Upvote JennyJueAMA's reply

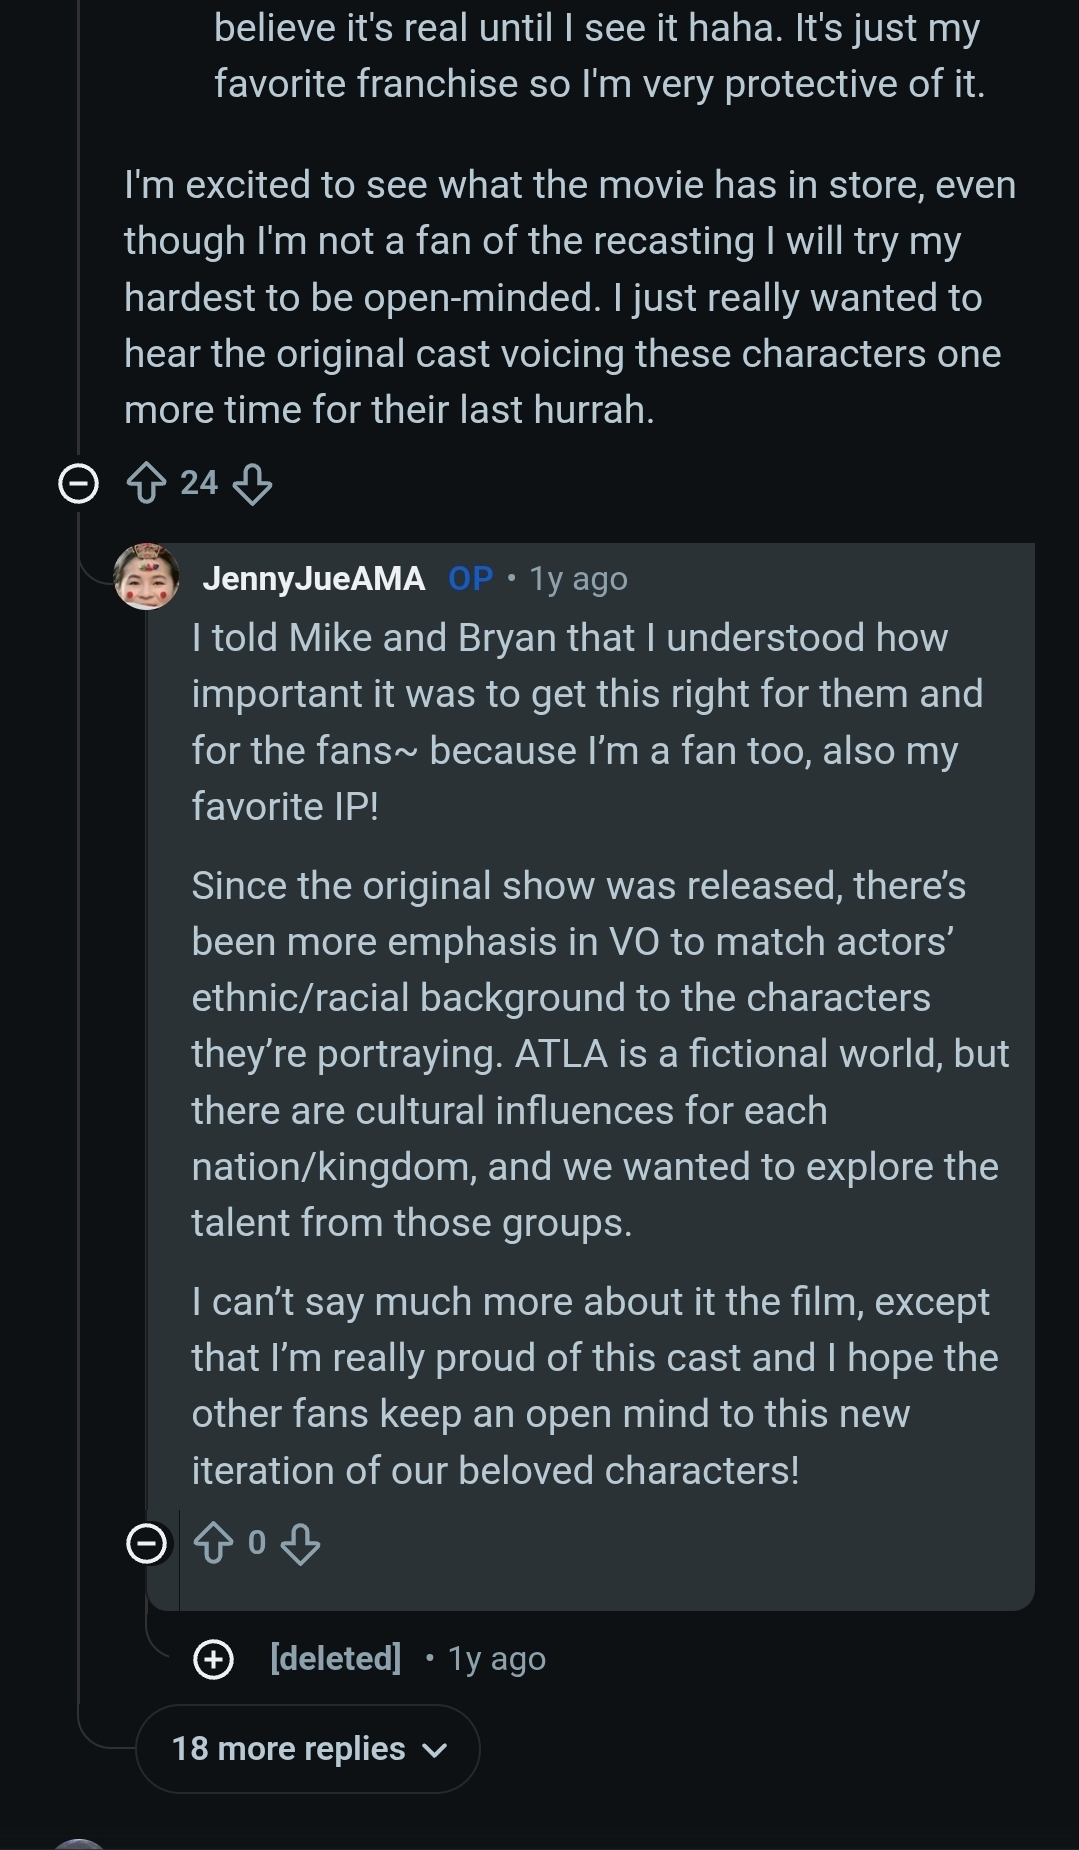[x=213, y=1543]
